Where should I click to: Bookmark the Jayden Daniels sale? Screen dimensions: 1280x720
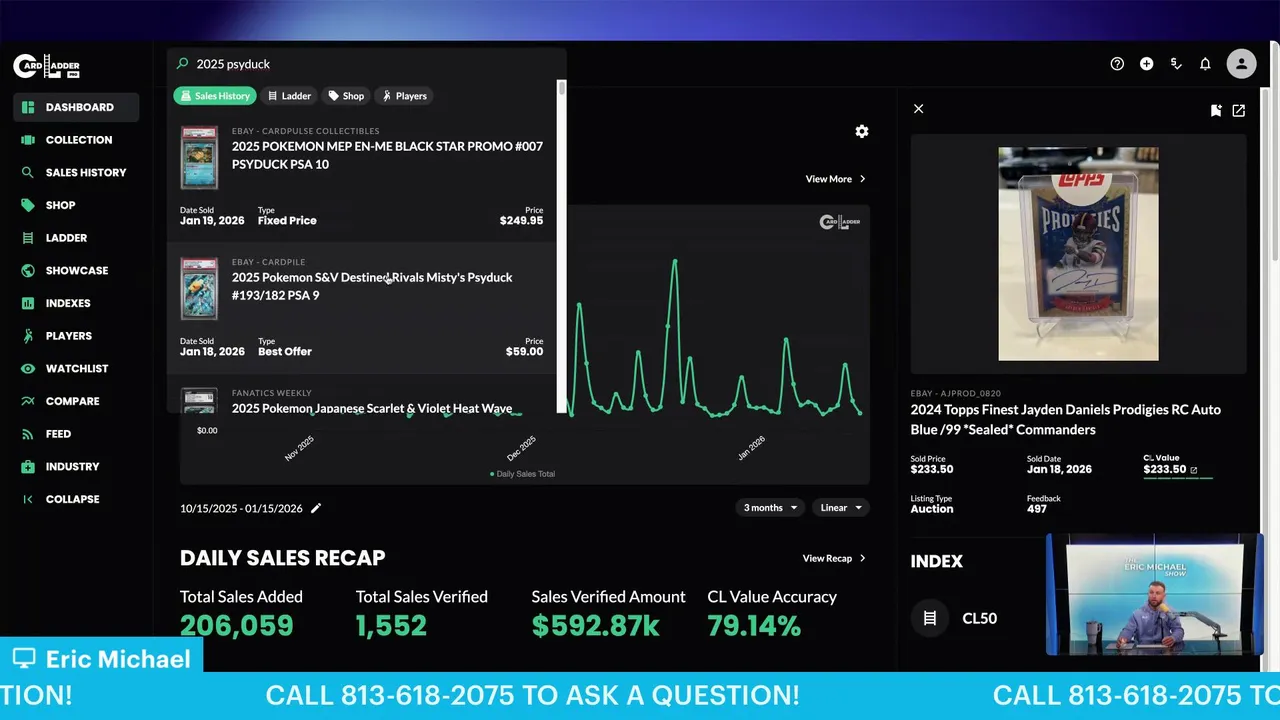pos(1216,110)
